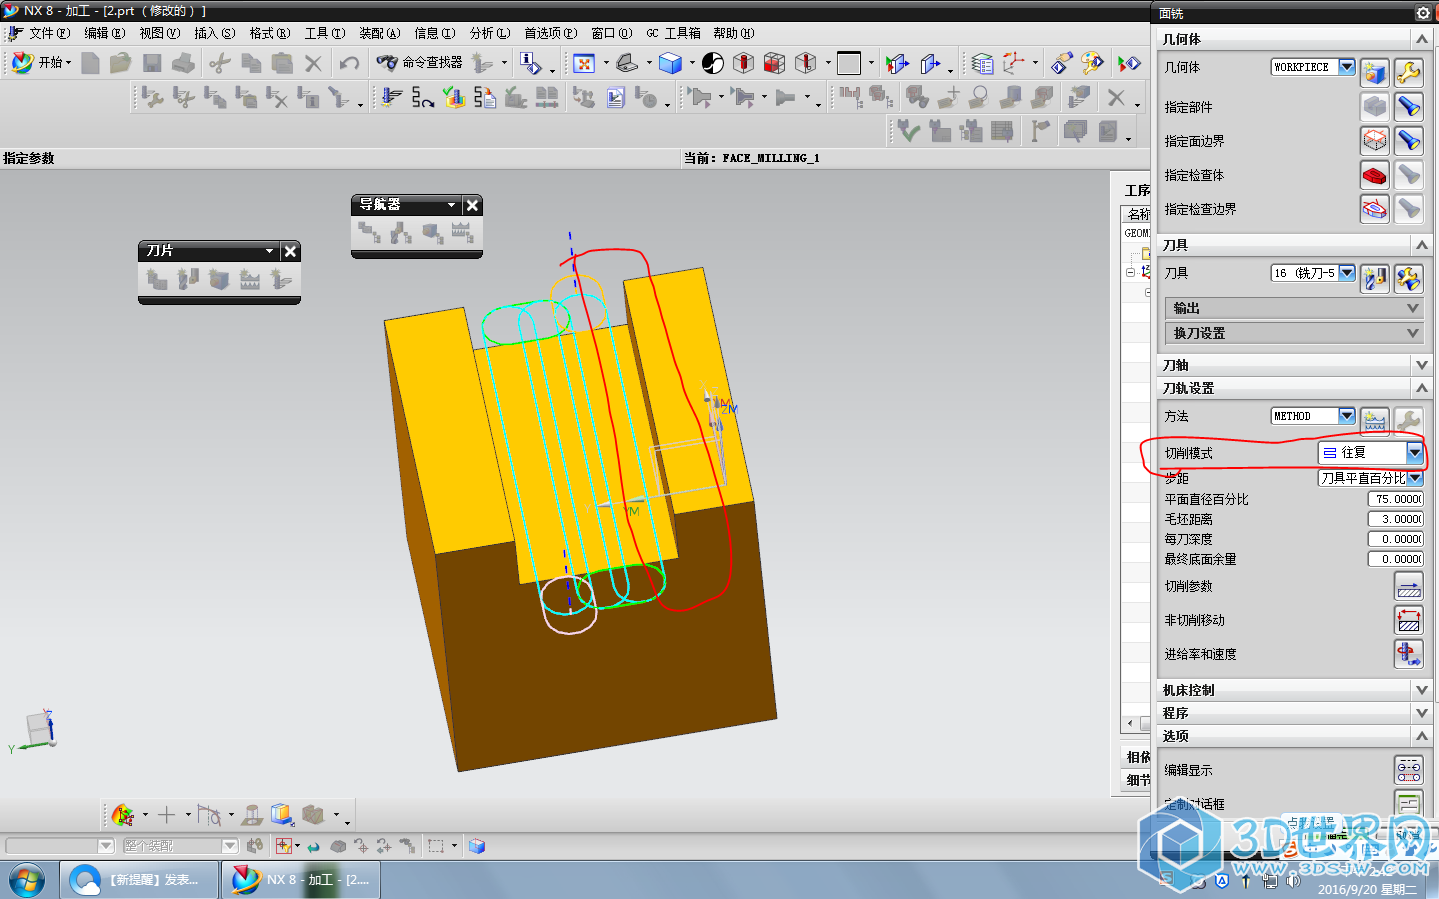Click the shaded rendering style cube icon
The width and height of the screenshot is (1439, 899).
tap(671, 63)
